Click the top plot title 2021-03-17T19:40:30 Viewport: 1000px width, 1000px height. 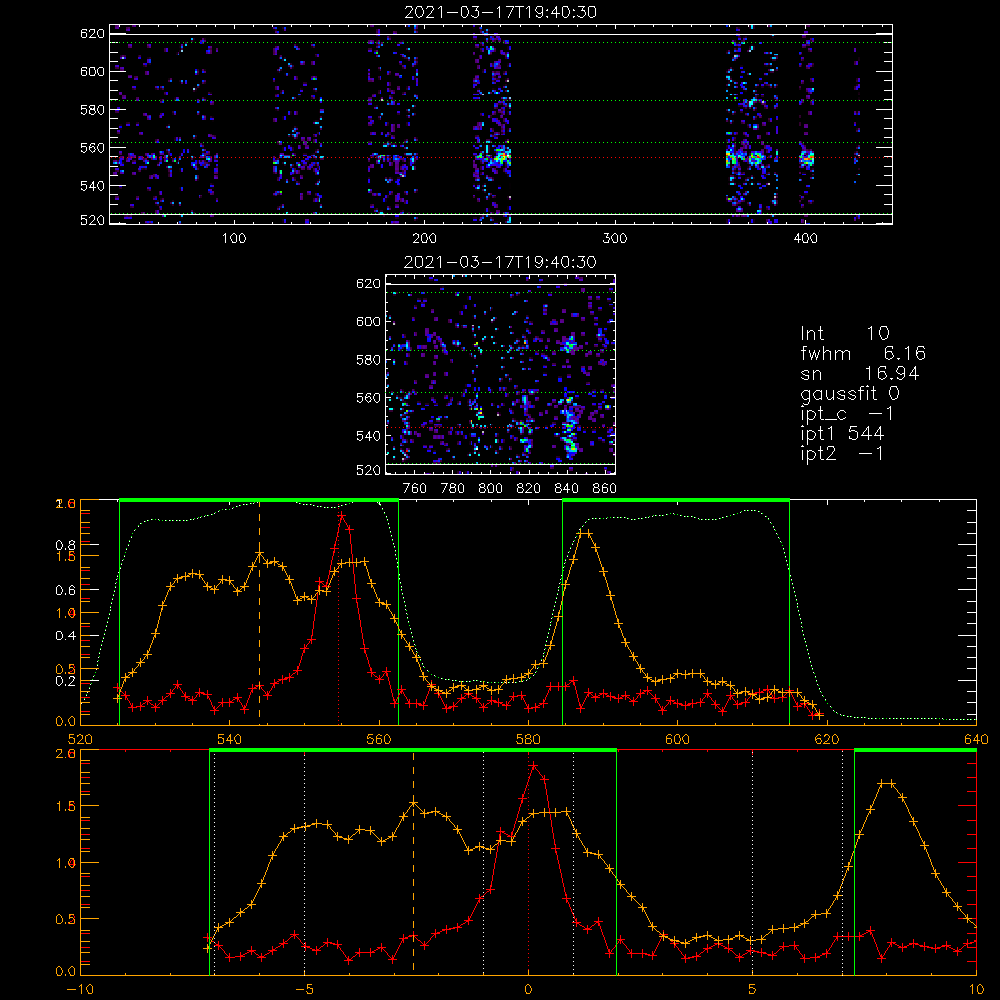tap(501, 12)
